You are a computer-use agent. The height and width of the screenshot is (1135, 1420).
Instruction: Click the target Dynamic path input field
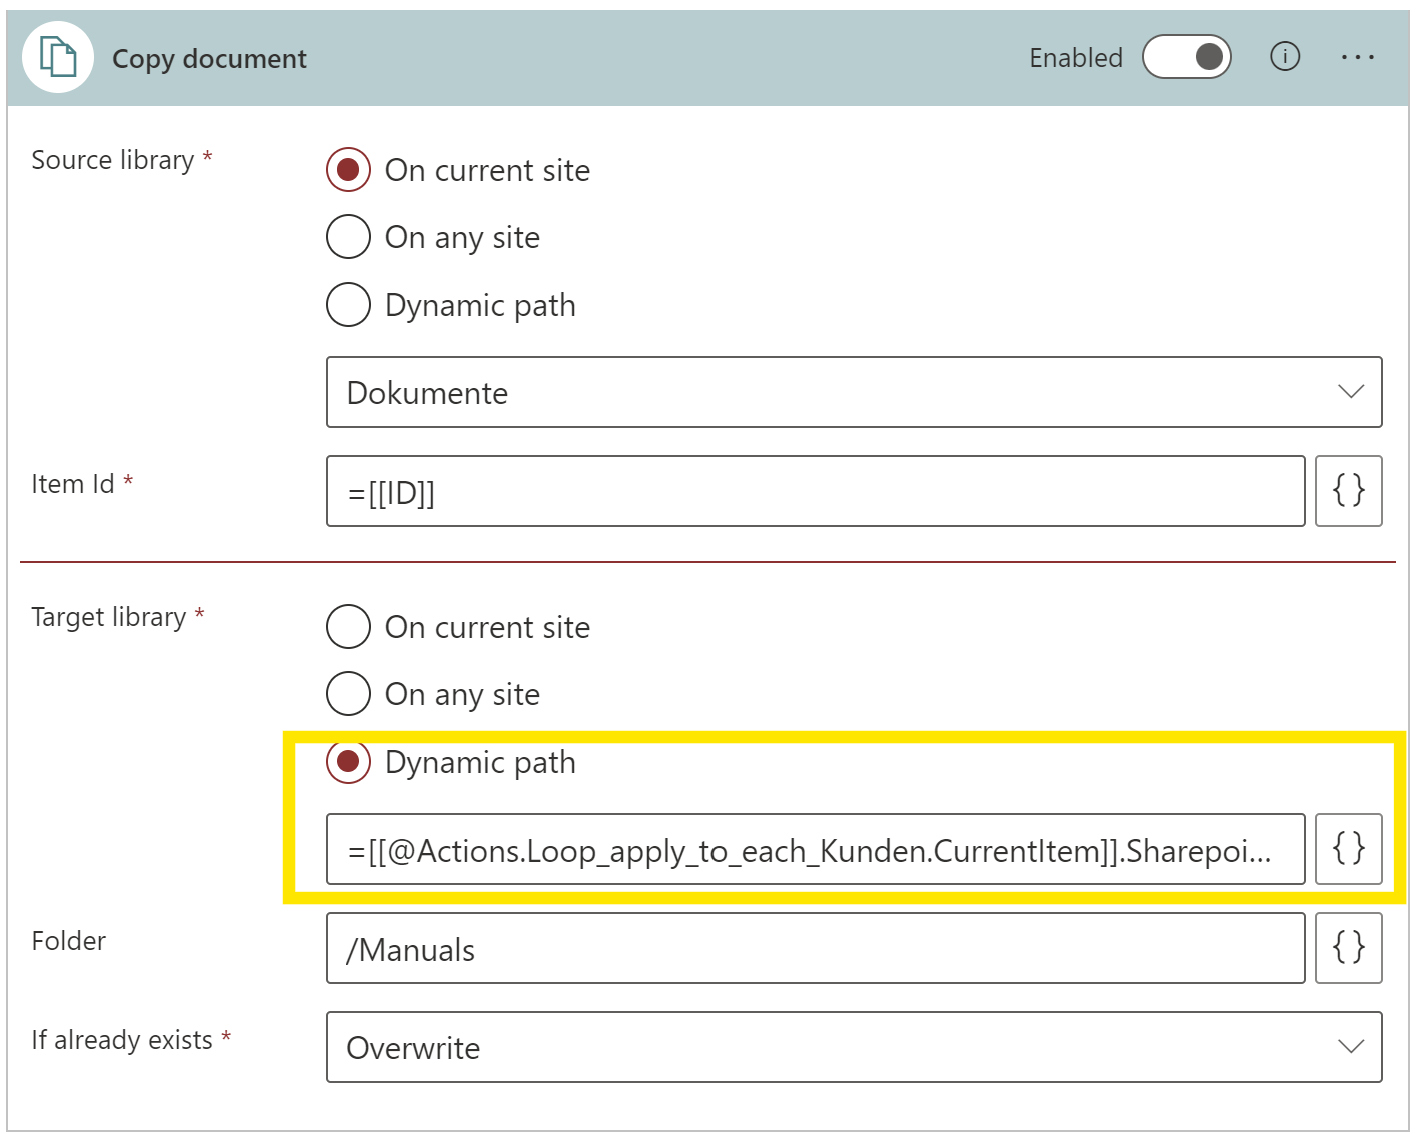[815, 849]
